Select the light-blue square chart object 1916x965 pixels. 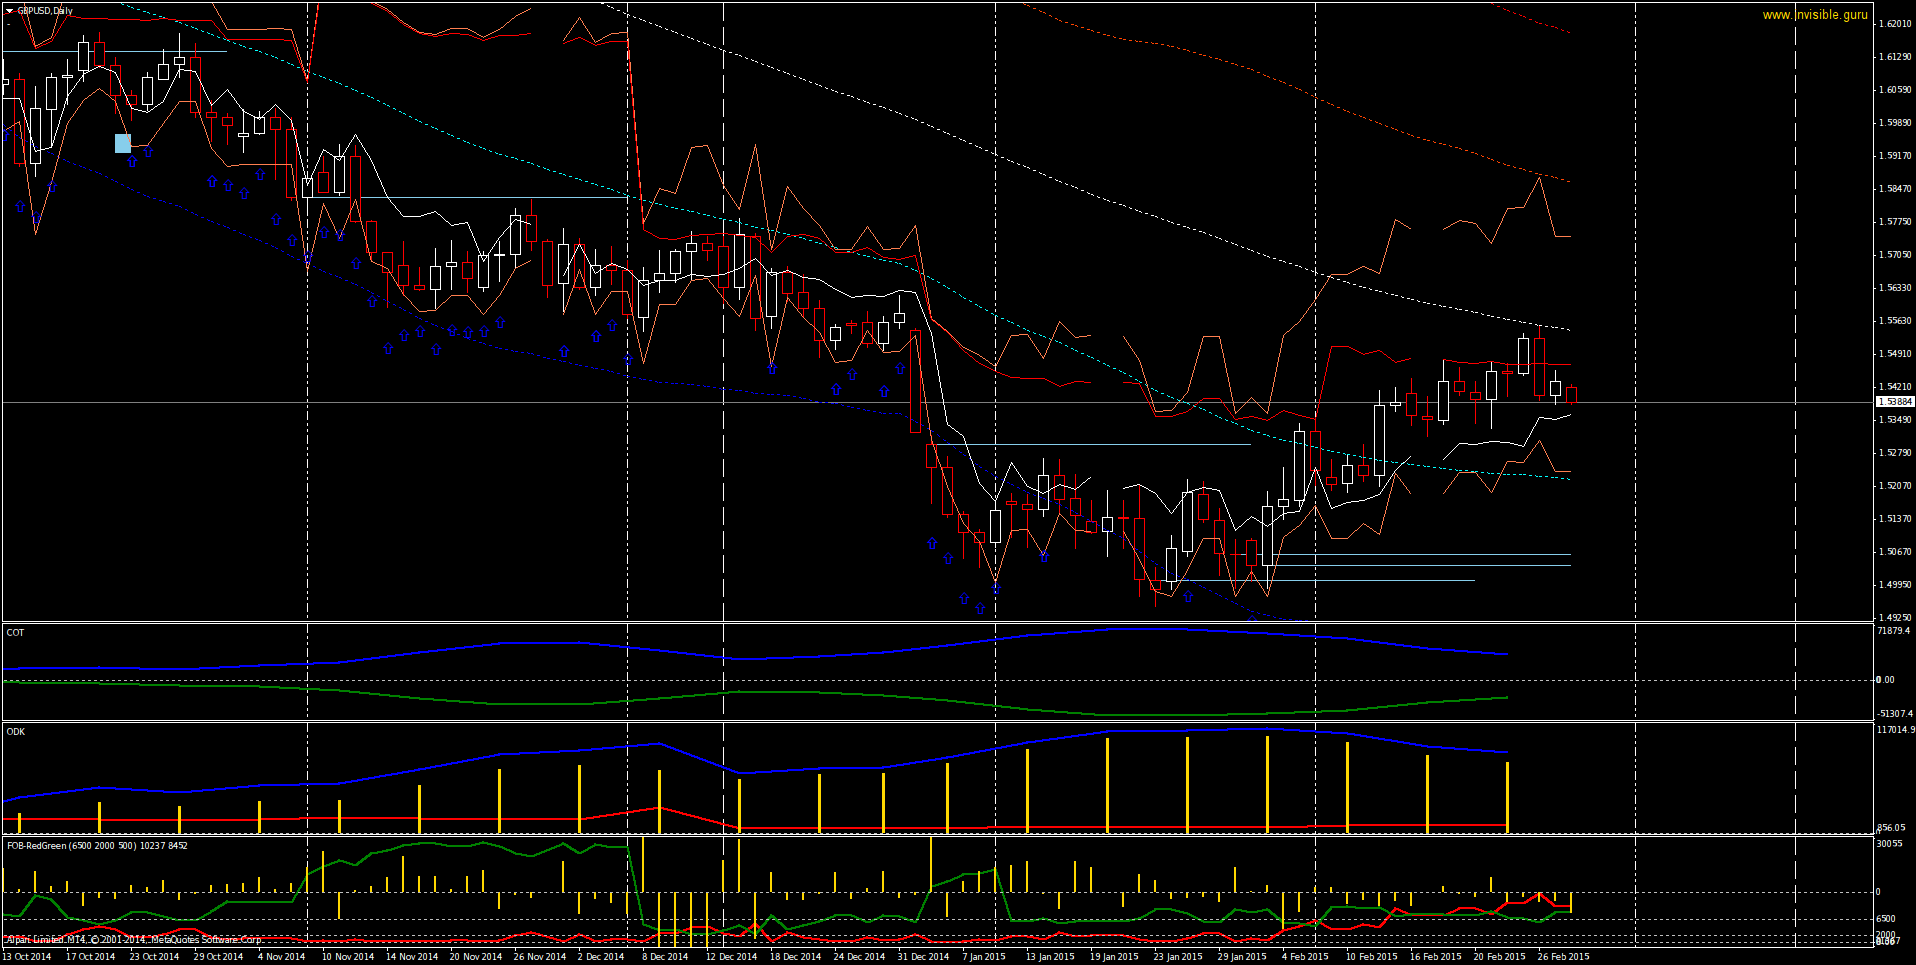pyautogui.click(x=123, y=143)
